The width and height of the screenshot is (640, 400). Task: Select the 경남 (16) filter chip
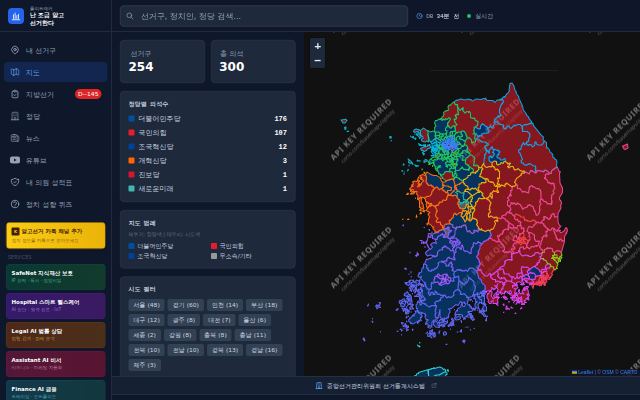click(264, 350)
